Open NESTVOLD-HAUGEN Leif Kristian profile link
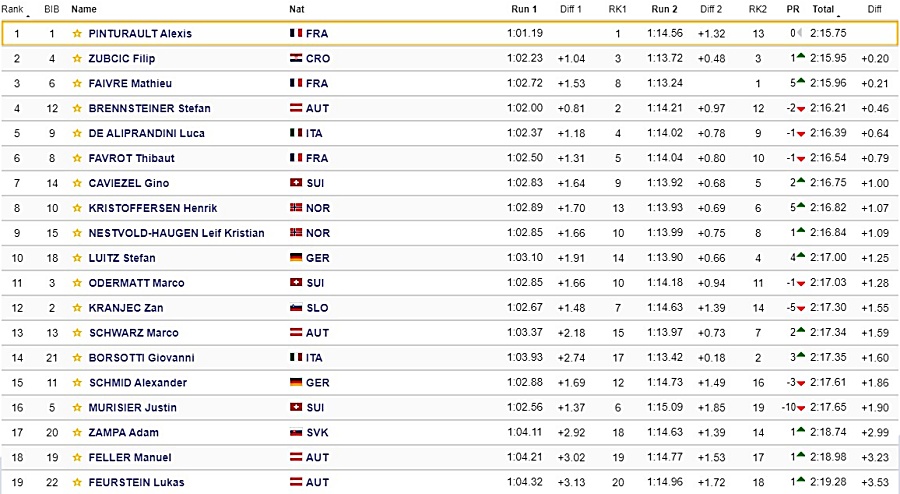This screenshot has width=900, height=494. (x=176, y=233)
